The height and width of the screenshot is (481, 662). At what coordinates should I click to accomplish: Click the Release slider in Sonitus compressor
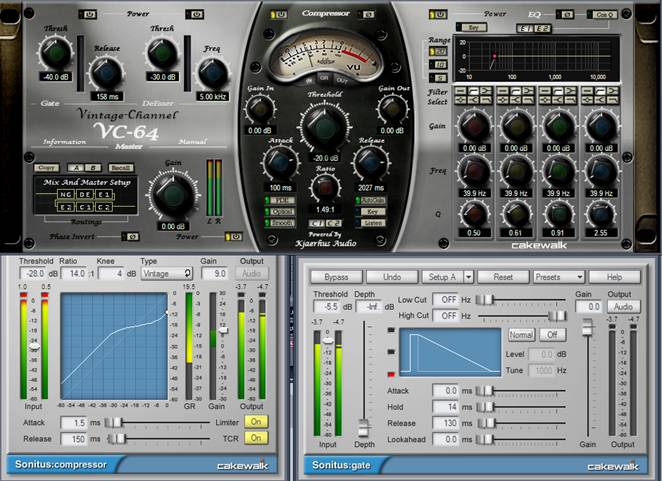(157, 439)
